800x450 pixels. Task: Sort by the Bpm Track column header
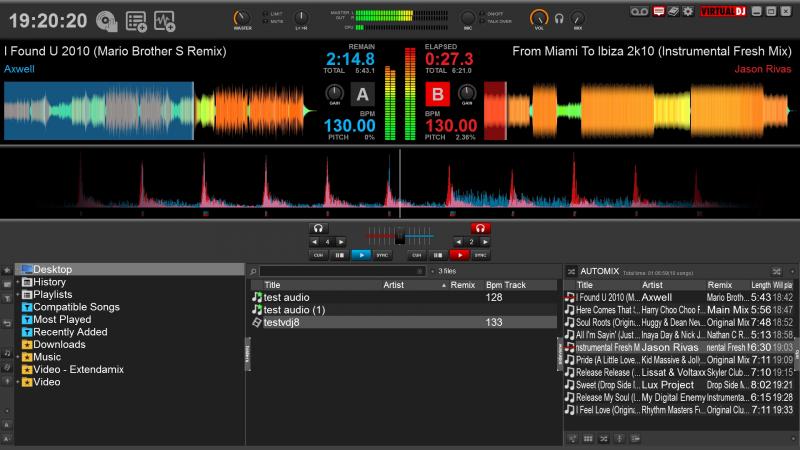coord(506,285)
